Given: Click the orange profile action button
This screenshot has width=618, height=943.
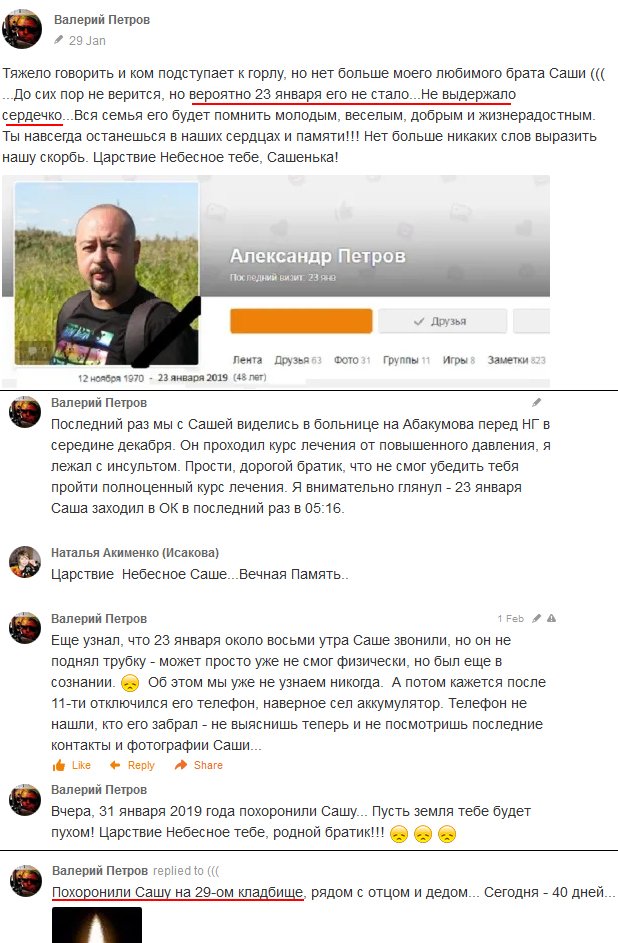Looking at the screenshot, I should coord(301,321).
